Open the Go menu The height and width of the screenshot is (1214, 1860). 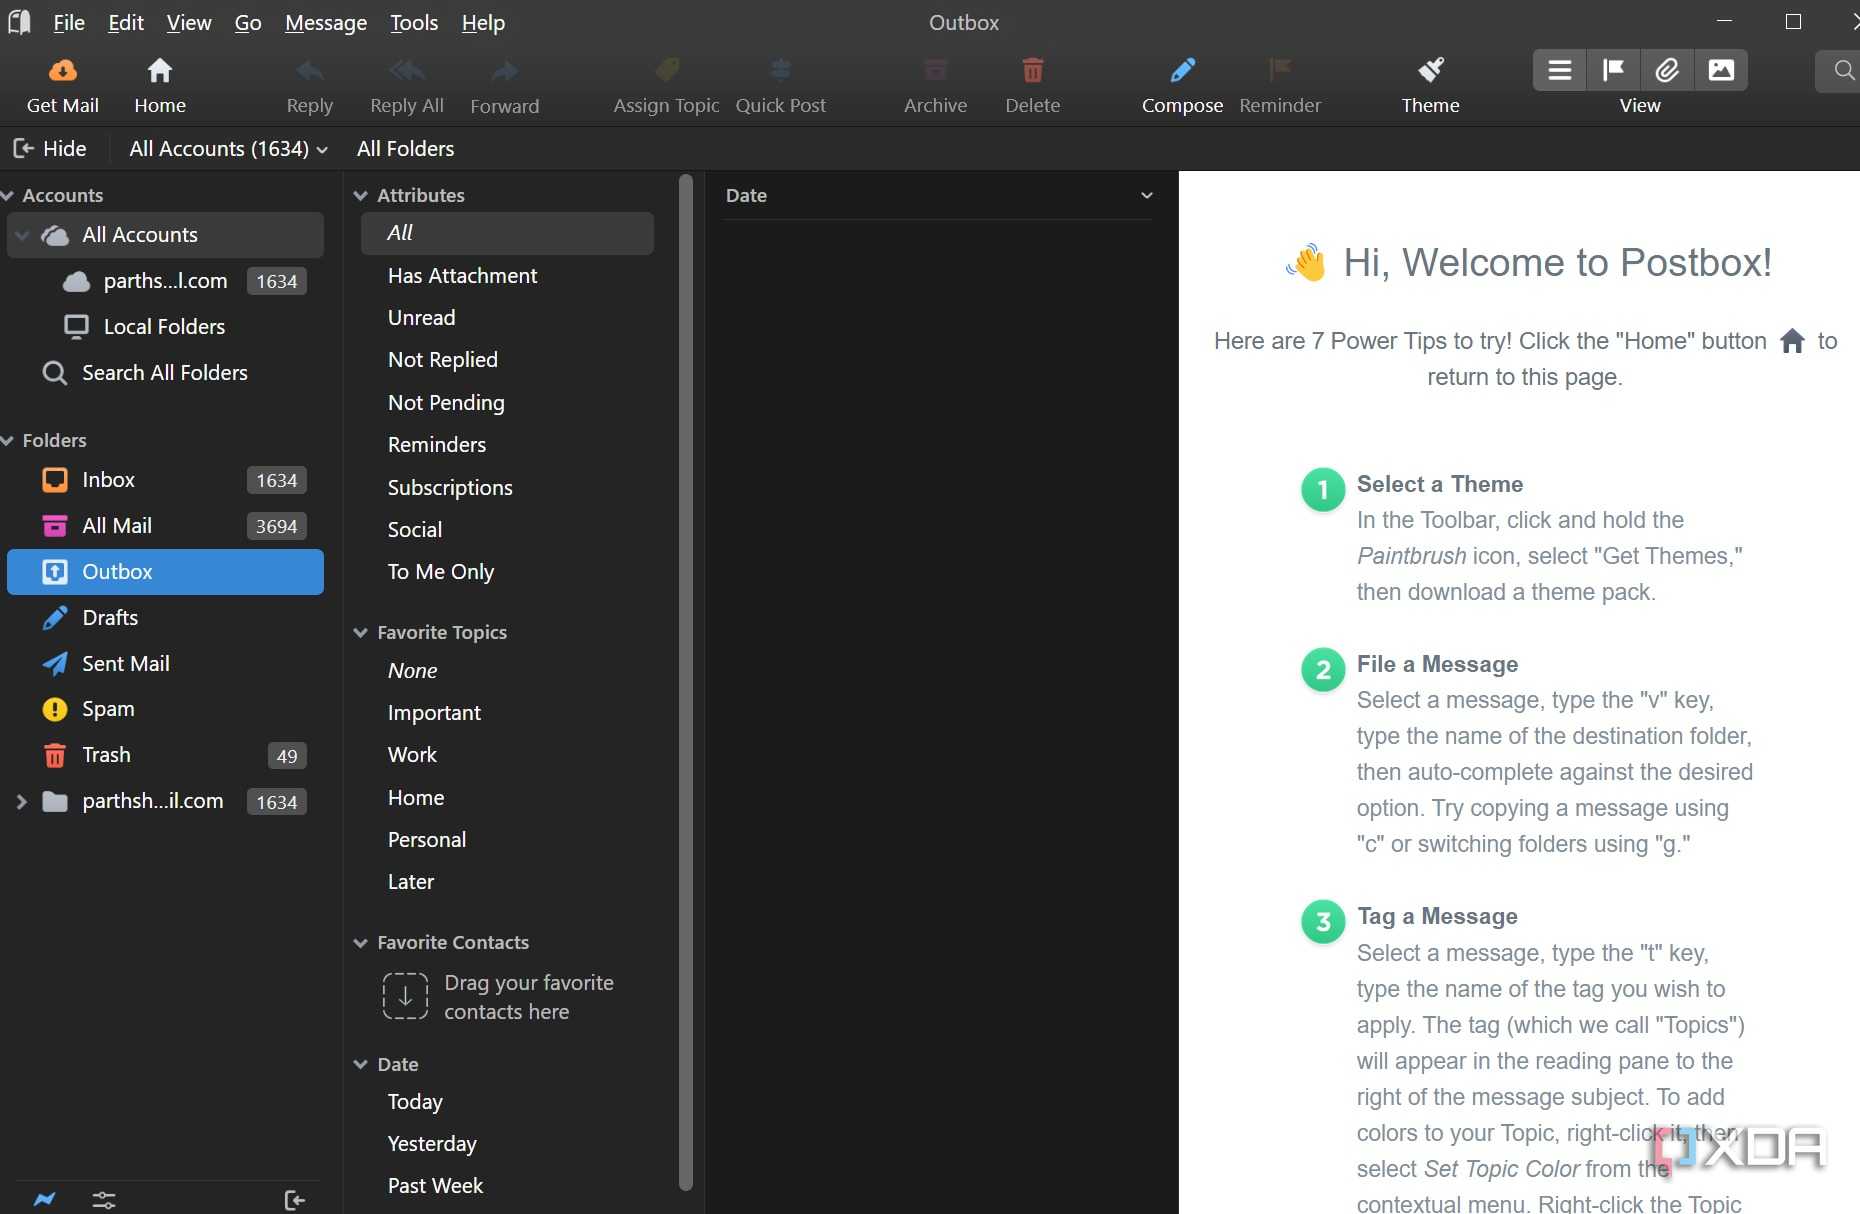tap(248, 22)
